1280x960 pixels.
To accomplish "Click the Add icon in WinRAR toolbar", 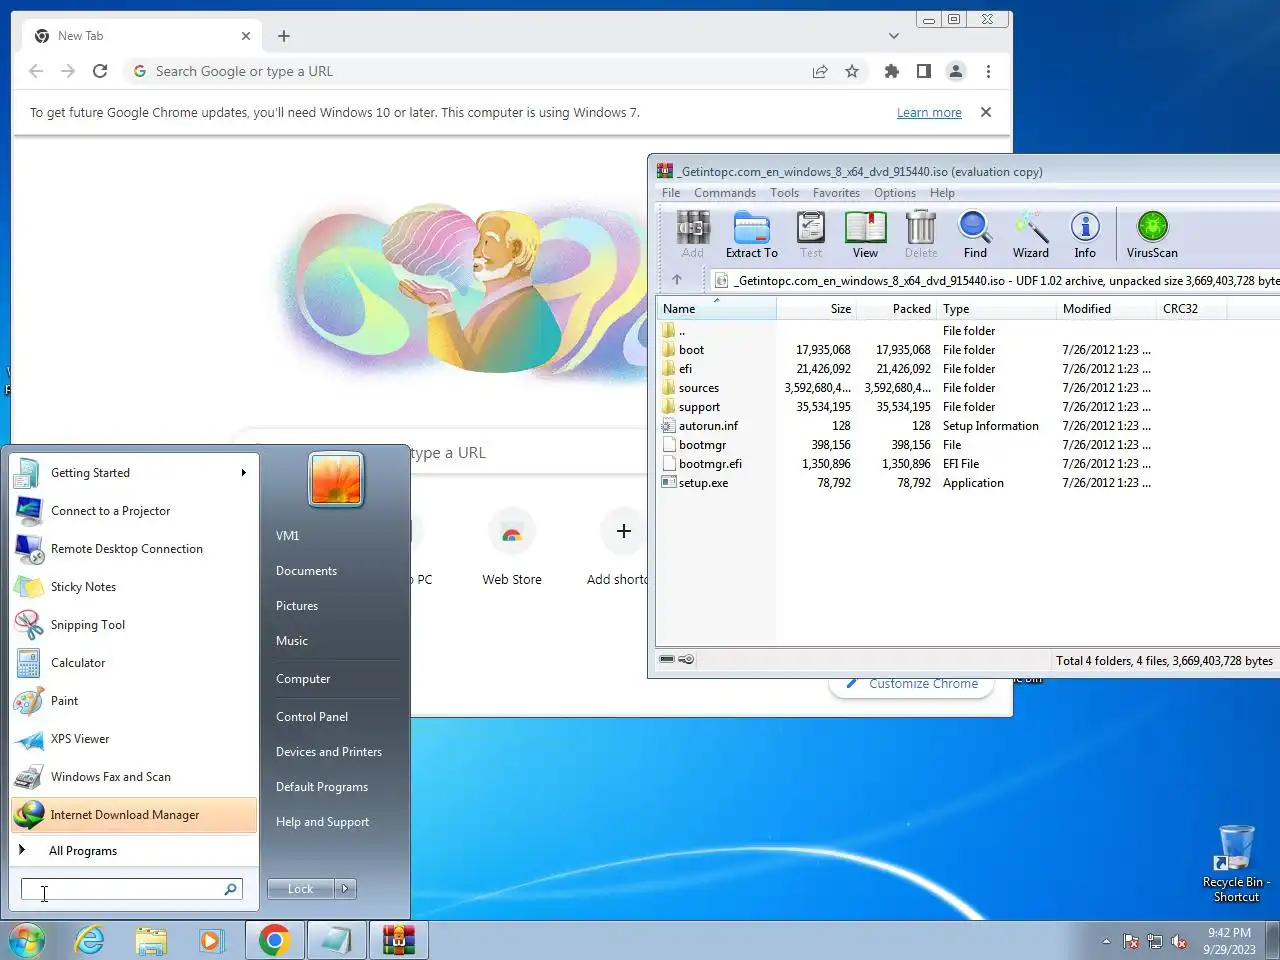I will coord(693,234).
